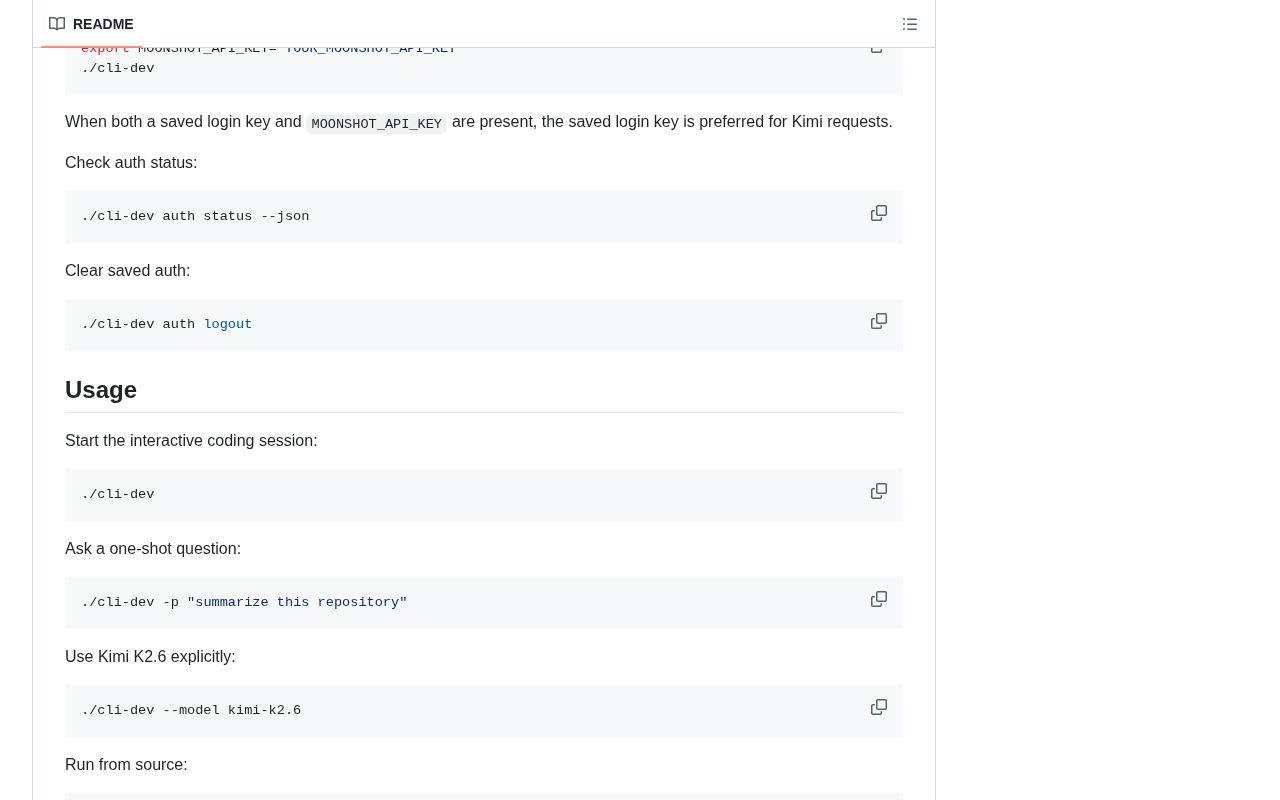
Task: Copy the auth status --json command
Action: 879,213
